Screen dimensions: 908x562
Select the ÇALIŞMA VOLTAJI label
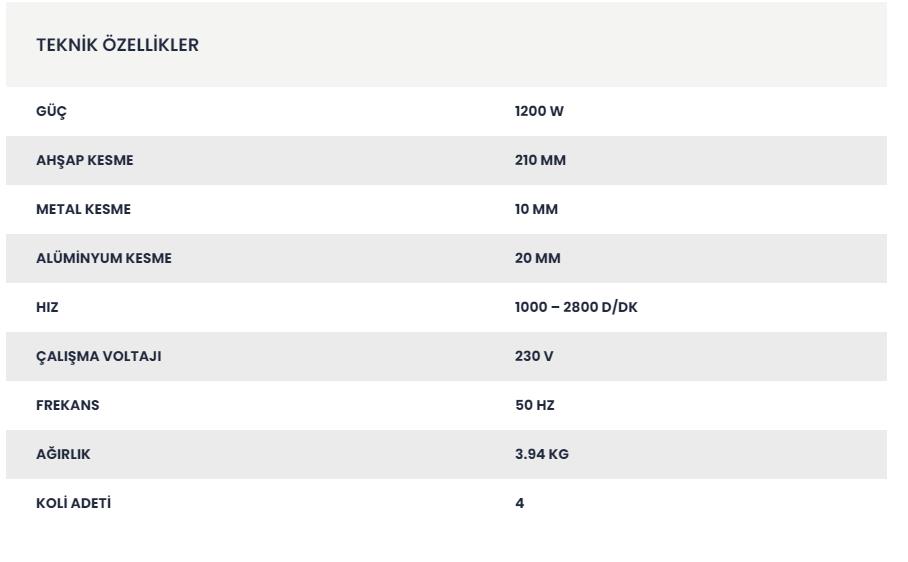(x=98, y=356)
